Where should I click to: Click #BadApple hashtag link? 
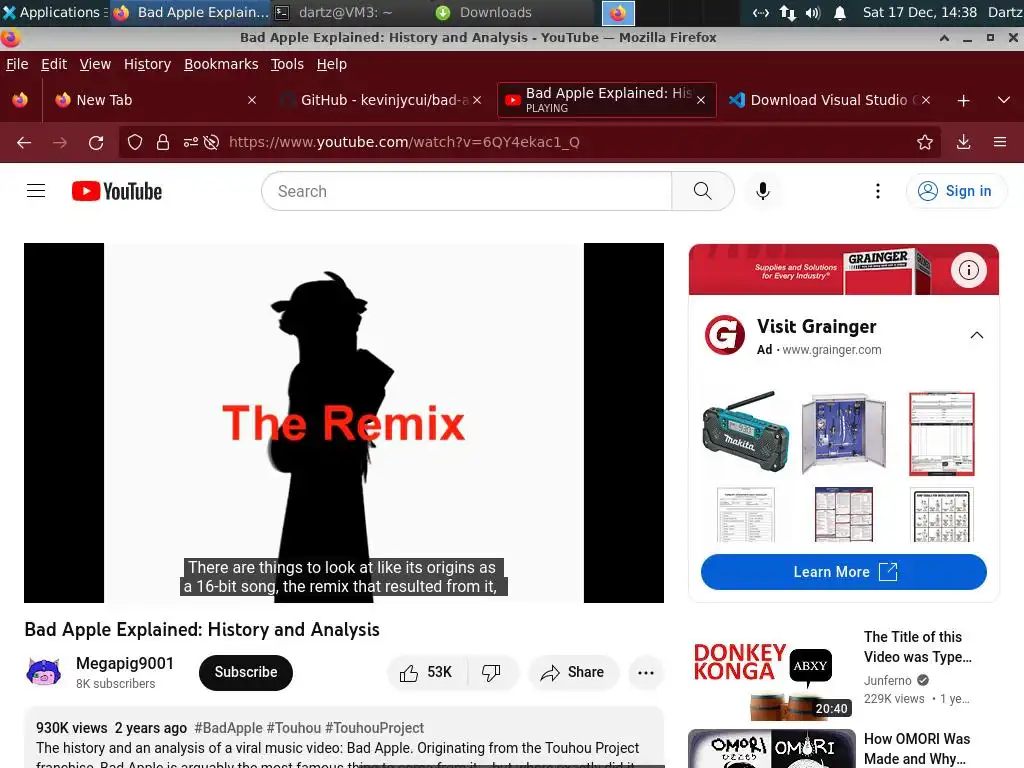point(228,728)
